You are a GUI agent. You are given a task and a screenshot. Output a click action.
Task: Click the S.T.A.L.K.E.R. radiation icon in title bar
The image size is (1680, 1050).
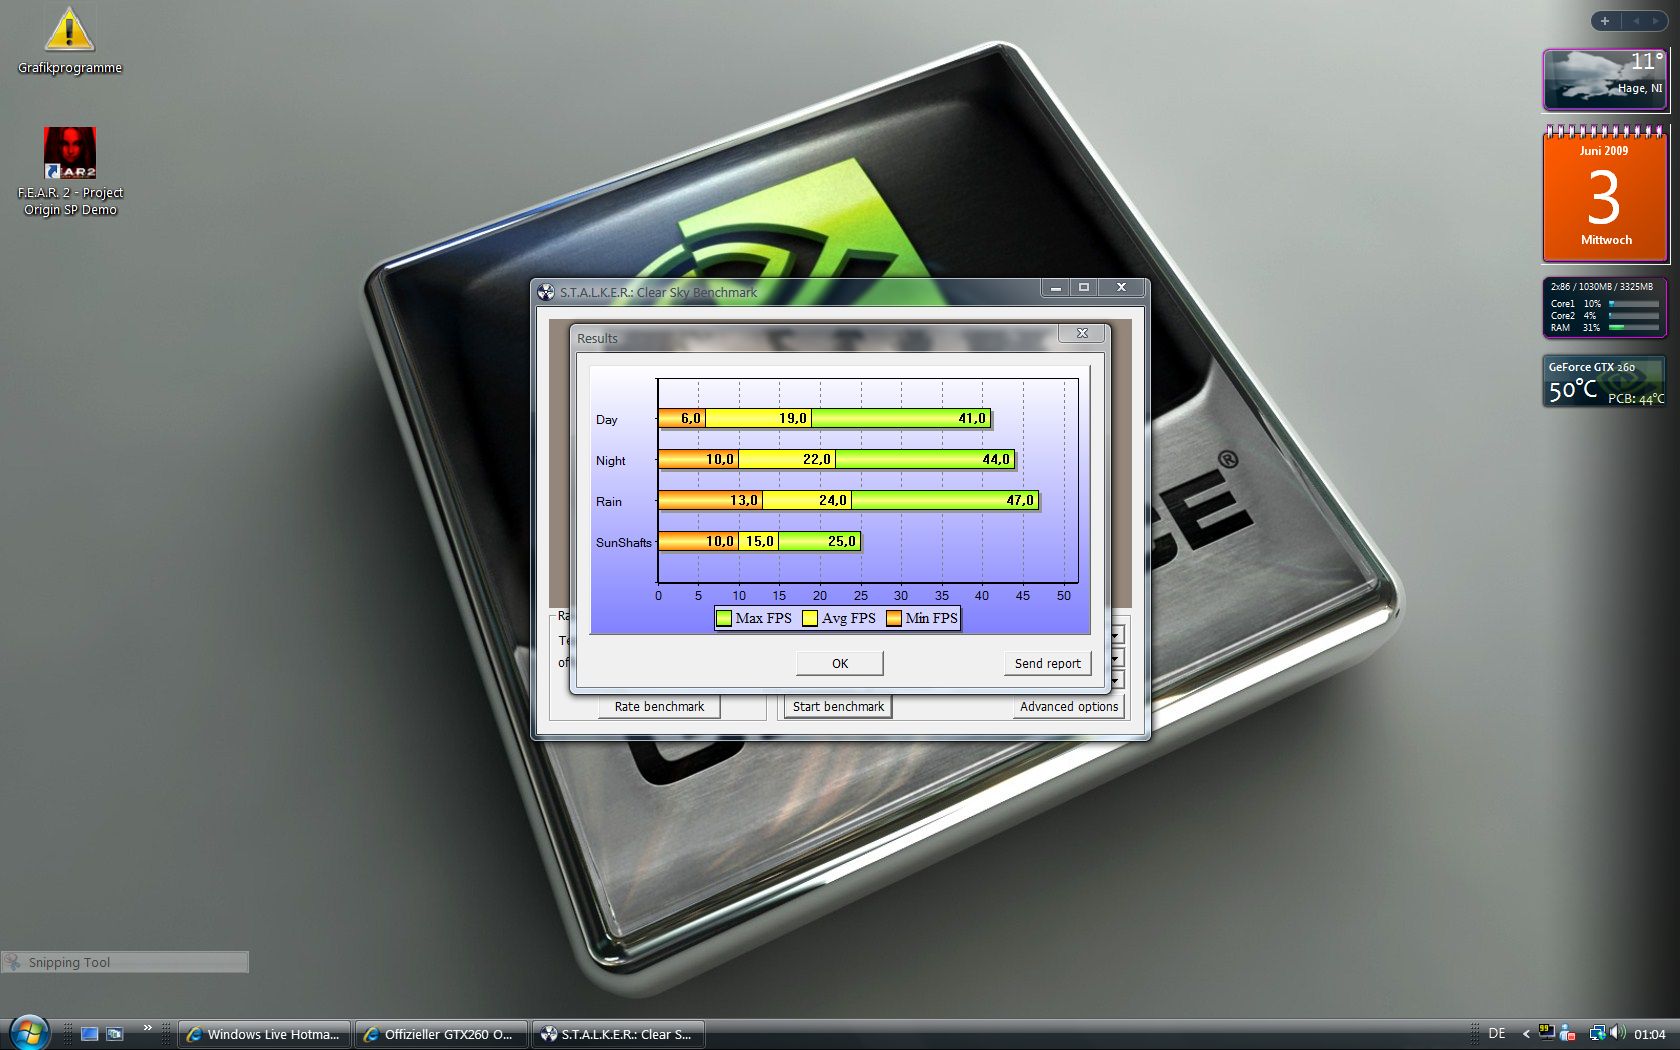(546, 292)
